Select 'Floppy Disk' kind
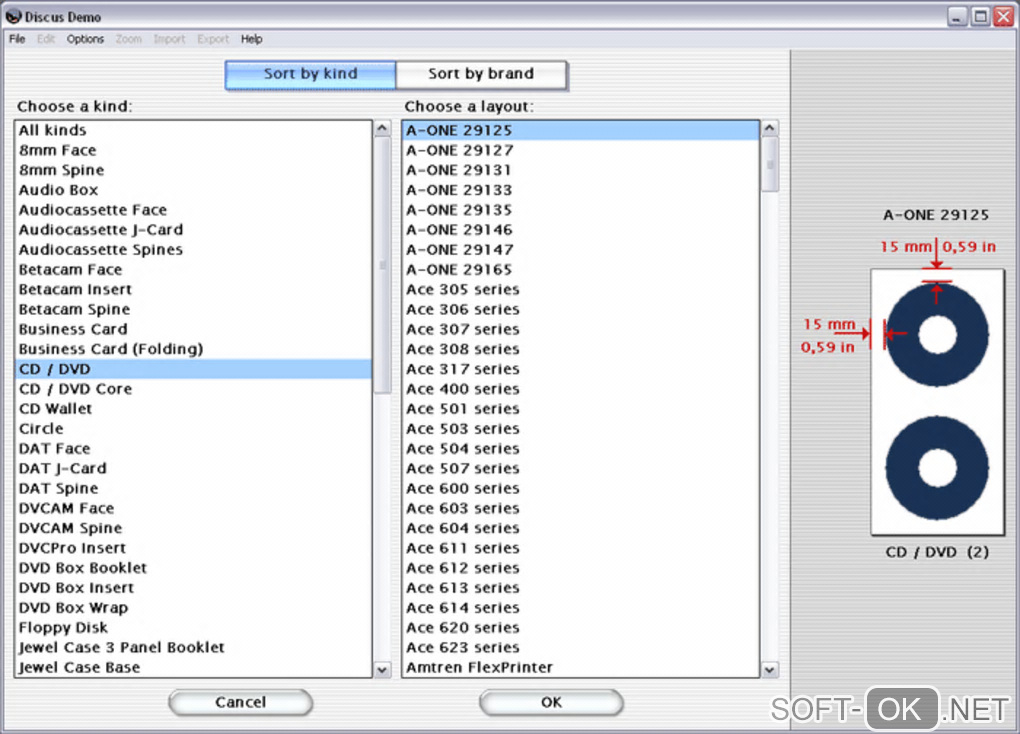Image resolution: width=1020 pixels, height=734 pixels. 193,628
